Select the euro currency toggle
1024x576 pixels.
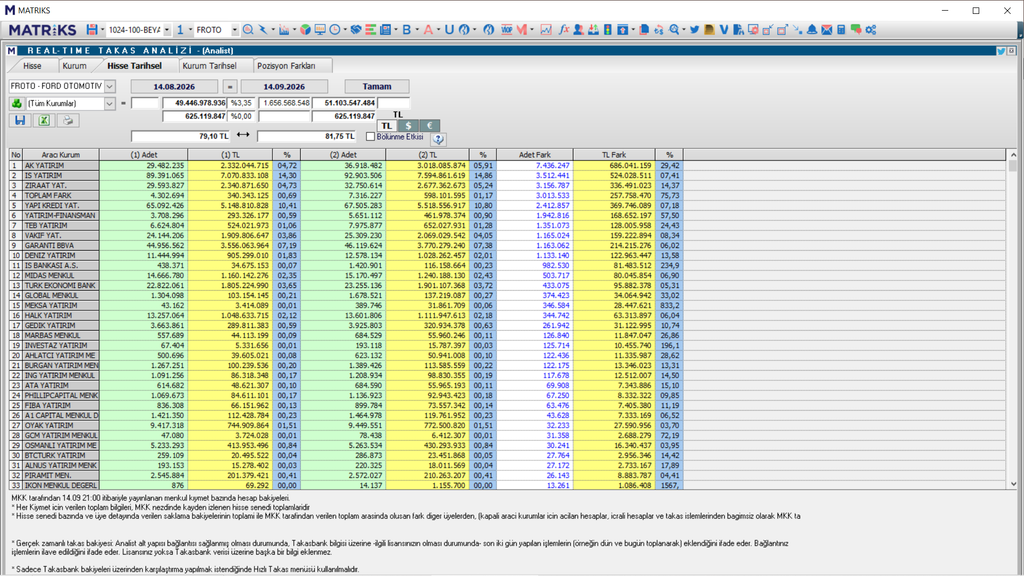pyautogui.click(x=430, y=125)
